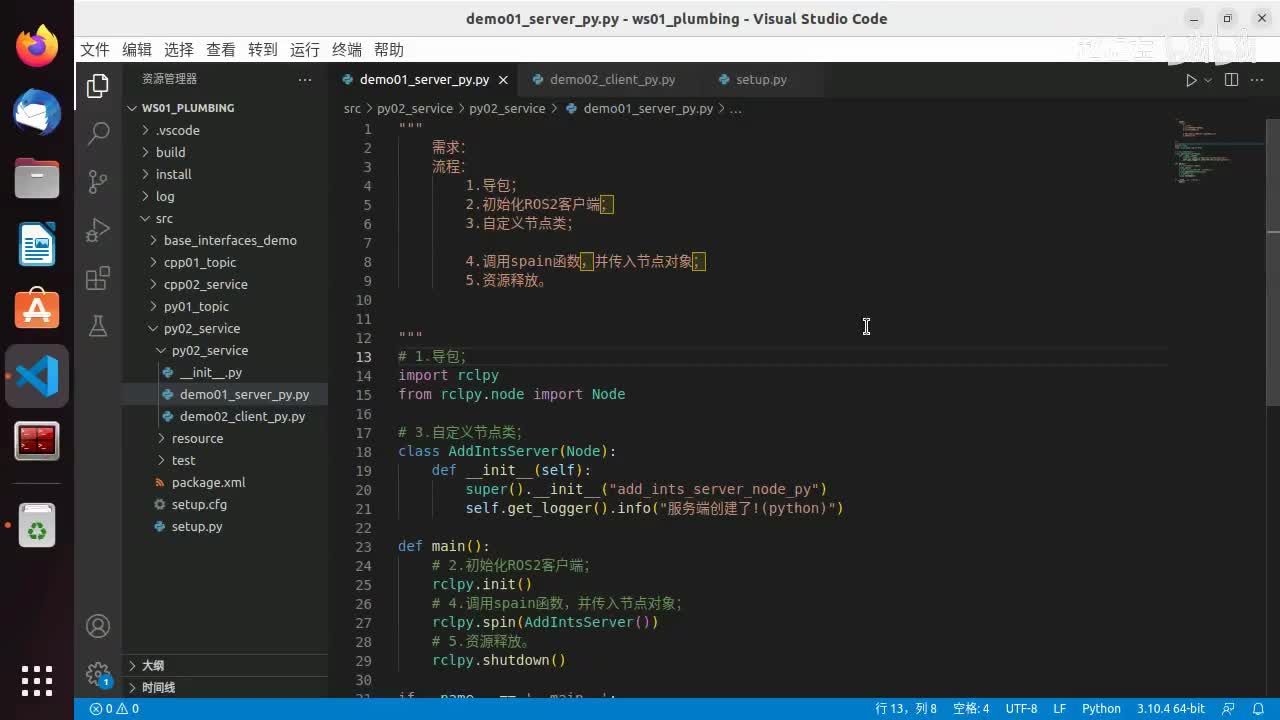
Task: Open Ubuntu Software from the dock
Action: coord(37,310)
